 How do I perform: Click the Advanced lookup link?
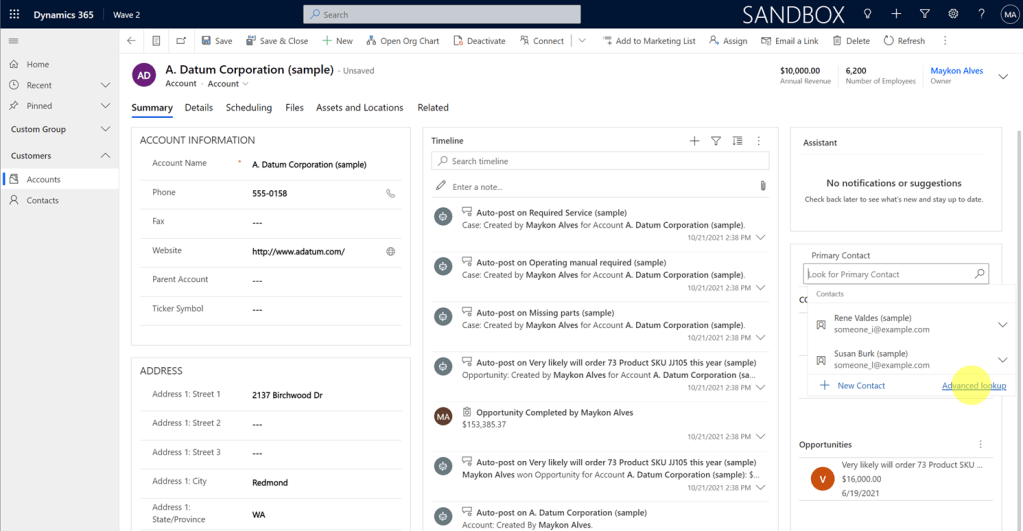click(x=973, y=386)
